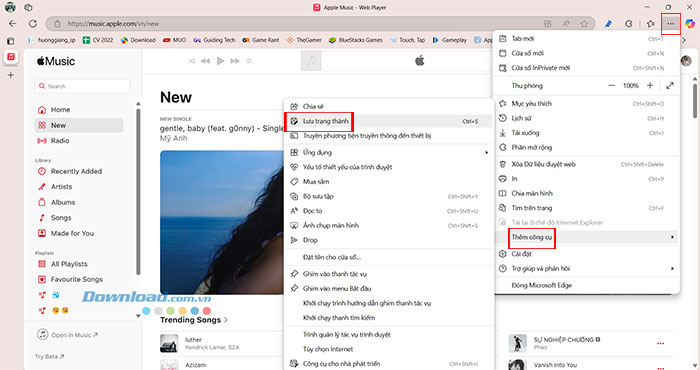The width and height of the screenshot is (700, 370).
Task: Open Cài đặt in the Edge menu
Action: [587, 254]
